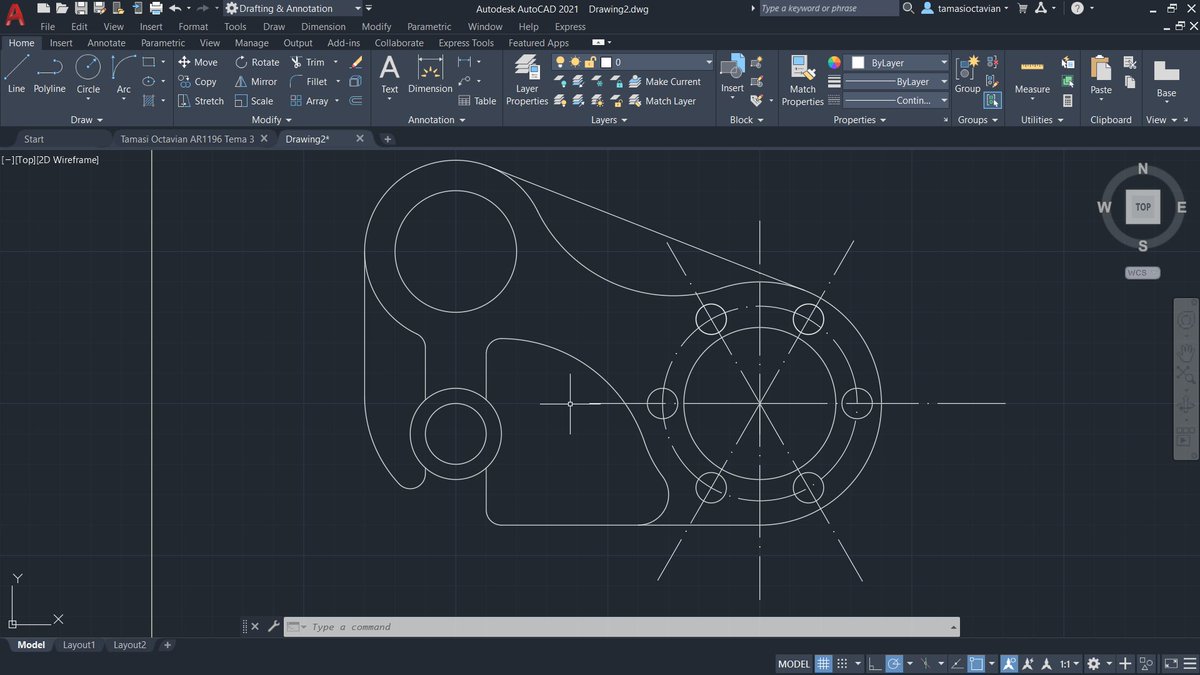Toggle isometric drafting in status bar

927,664
